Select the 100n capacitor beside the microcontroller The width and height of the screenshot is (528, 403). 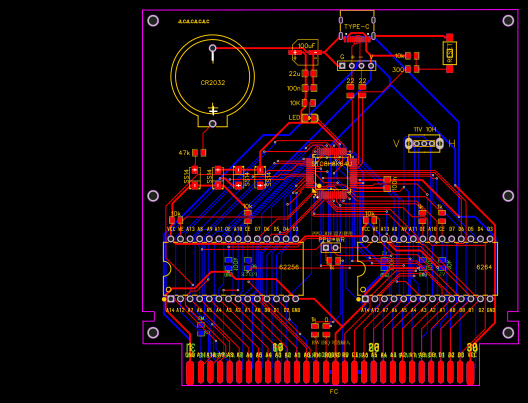point(387,183)
